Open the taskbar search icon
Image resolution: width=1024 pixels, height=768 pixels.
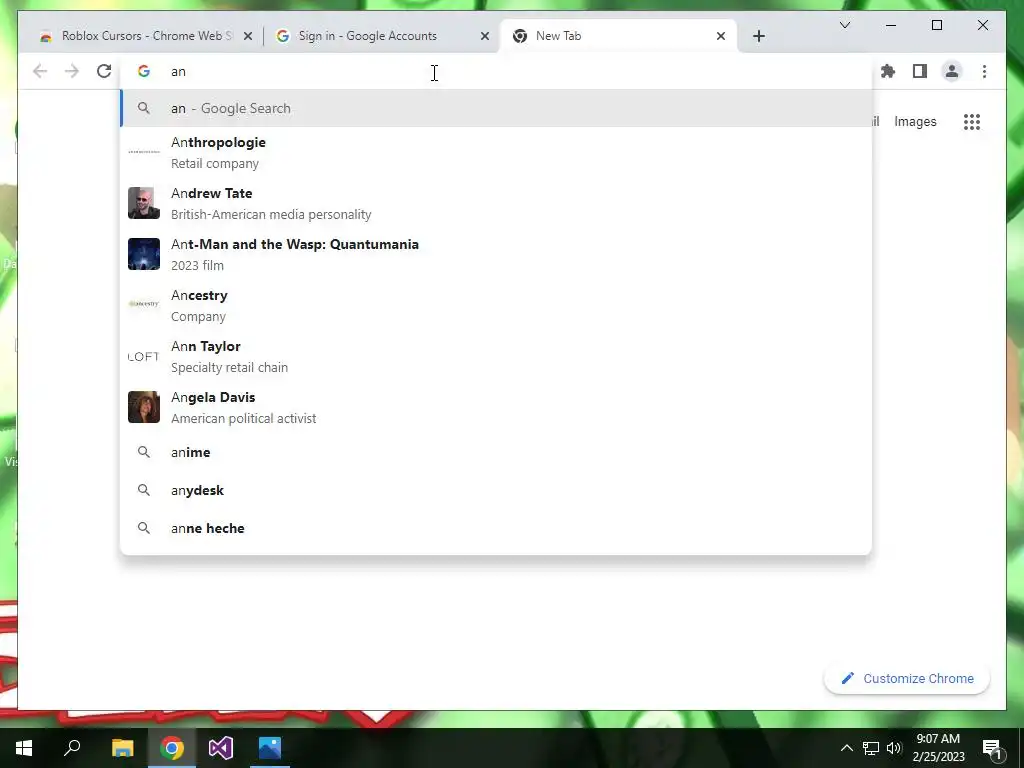[72, 748]
